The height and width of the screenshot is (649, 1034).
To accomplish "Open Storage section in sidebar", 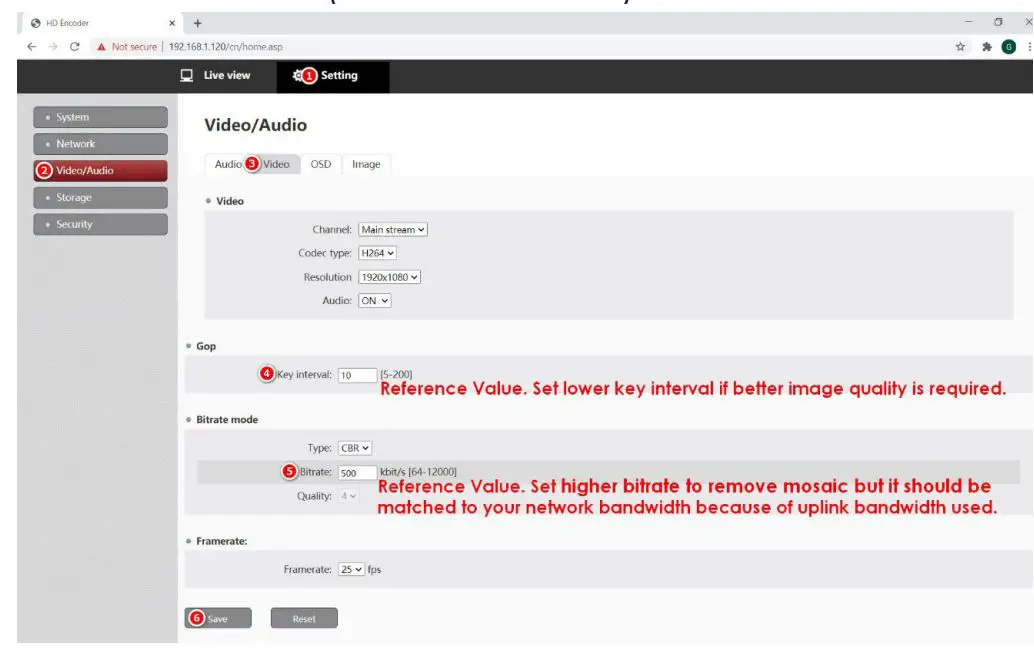I will pos(100,197).
